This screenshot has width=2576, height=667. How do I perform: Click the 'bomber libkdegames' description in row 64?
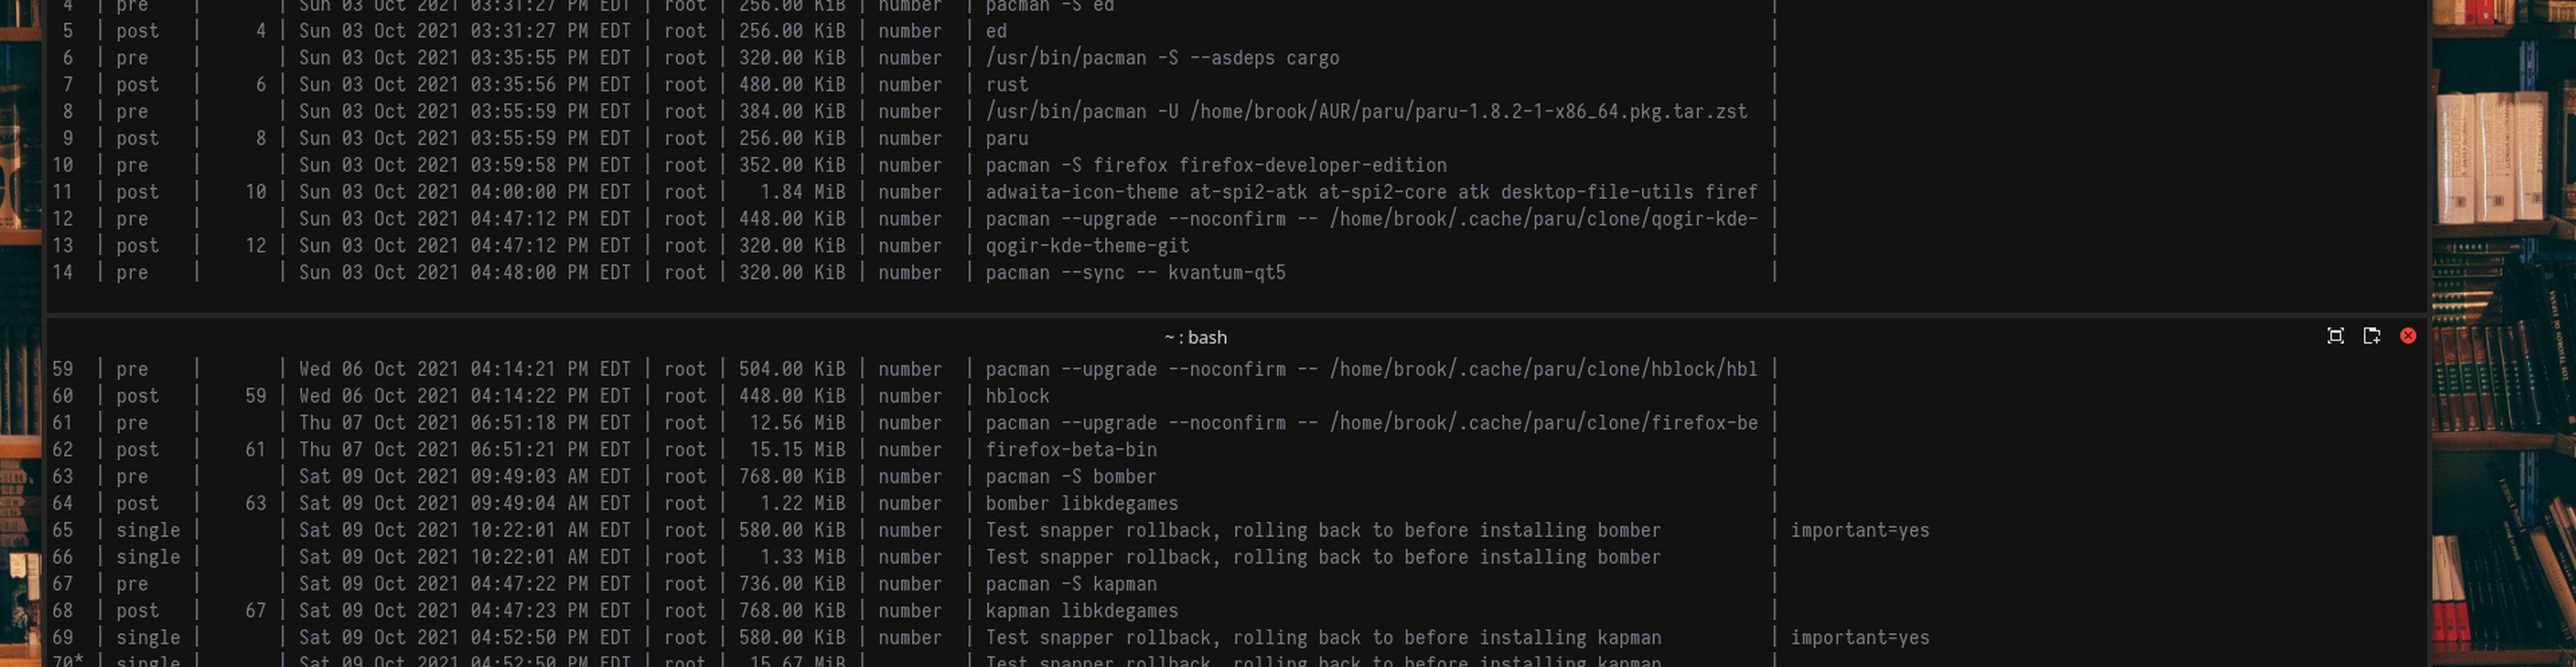pyautogui.click(x=1081, y=503)
